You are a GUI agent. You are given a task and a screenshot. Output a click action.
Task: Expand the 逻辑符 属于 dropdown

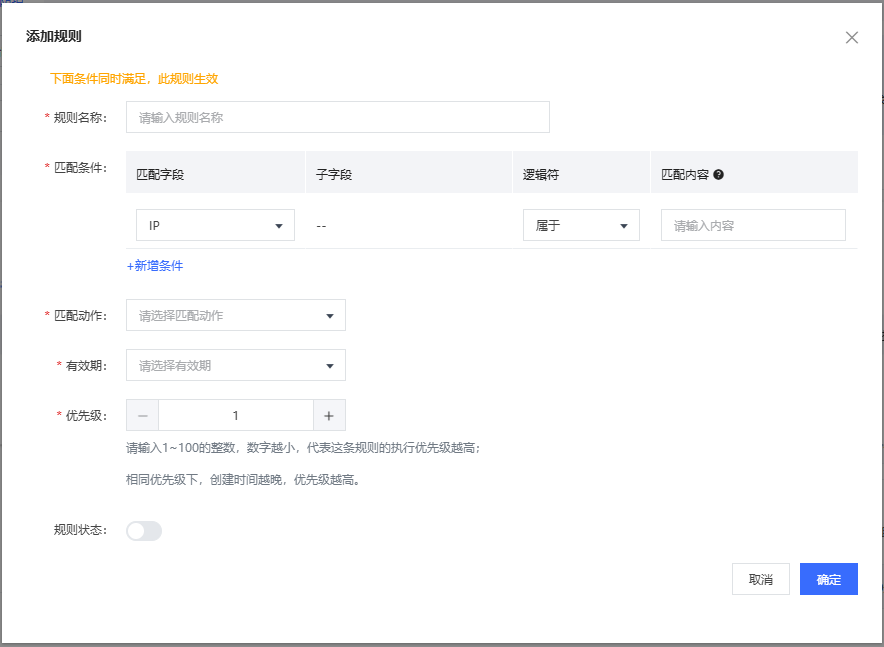(x=581, y=226)
